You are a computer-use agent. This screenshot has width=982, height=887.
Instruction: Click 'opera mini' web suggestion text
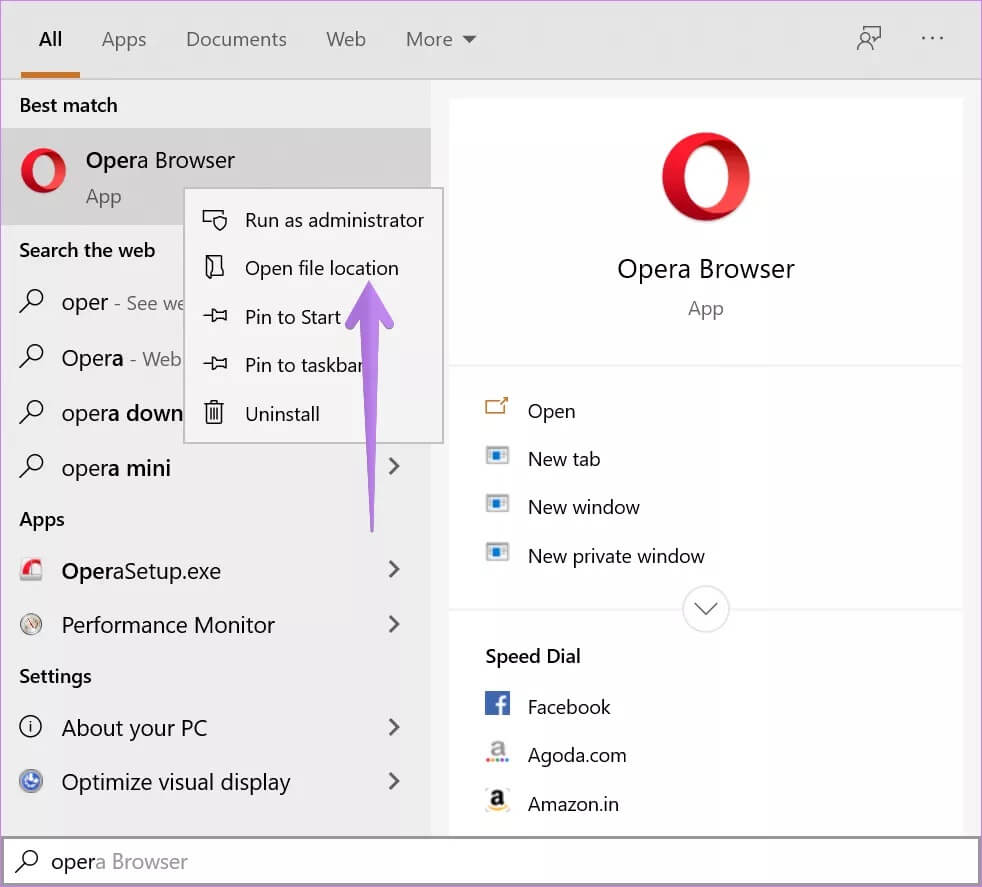click(116, 468)
